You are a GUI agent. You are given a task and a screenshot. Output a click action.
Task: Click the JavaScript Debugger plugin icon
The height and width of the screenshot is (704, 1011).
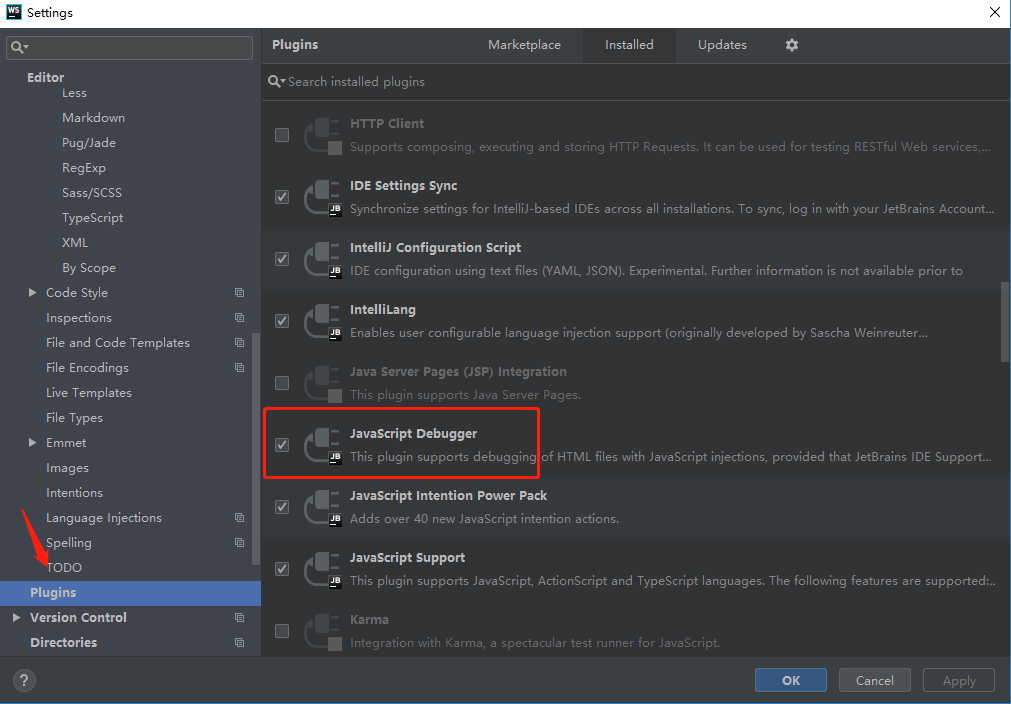click(322, 445)
